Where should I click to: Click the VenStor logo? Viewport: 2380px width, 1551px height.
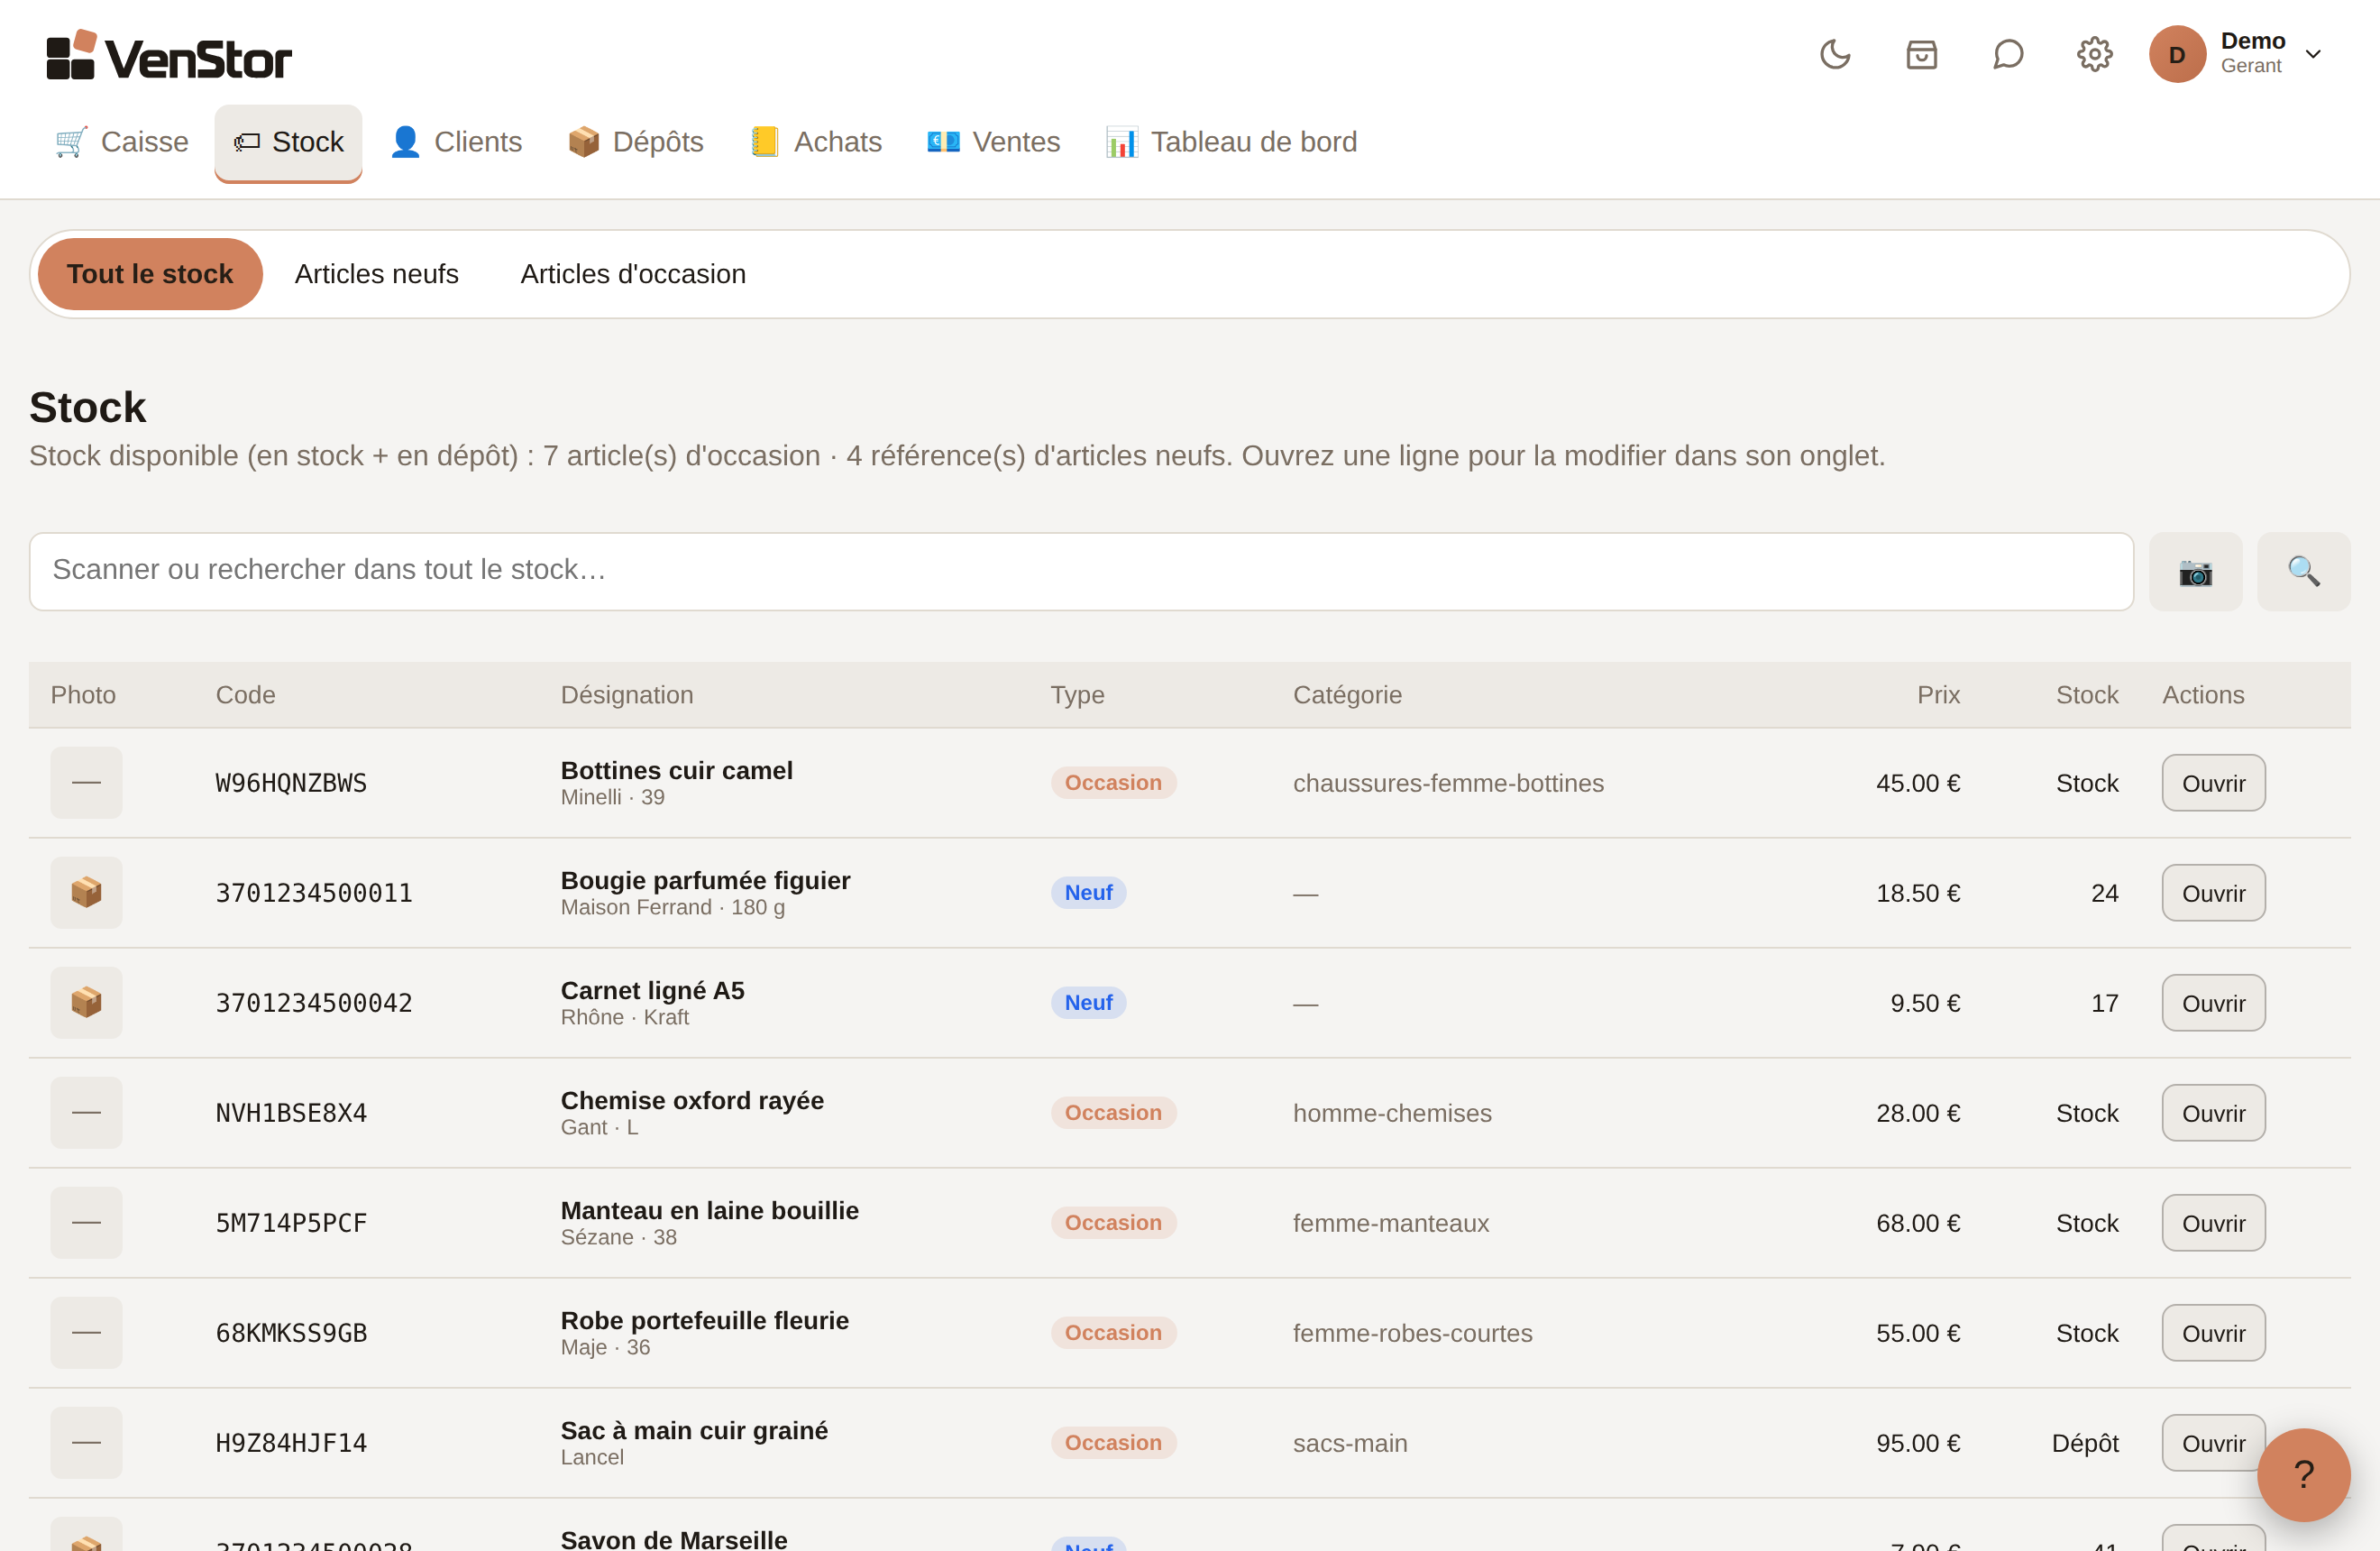[x=169, y=55]
